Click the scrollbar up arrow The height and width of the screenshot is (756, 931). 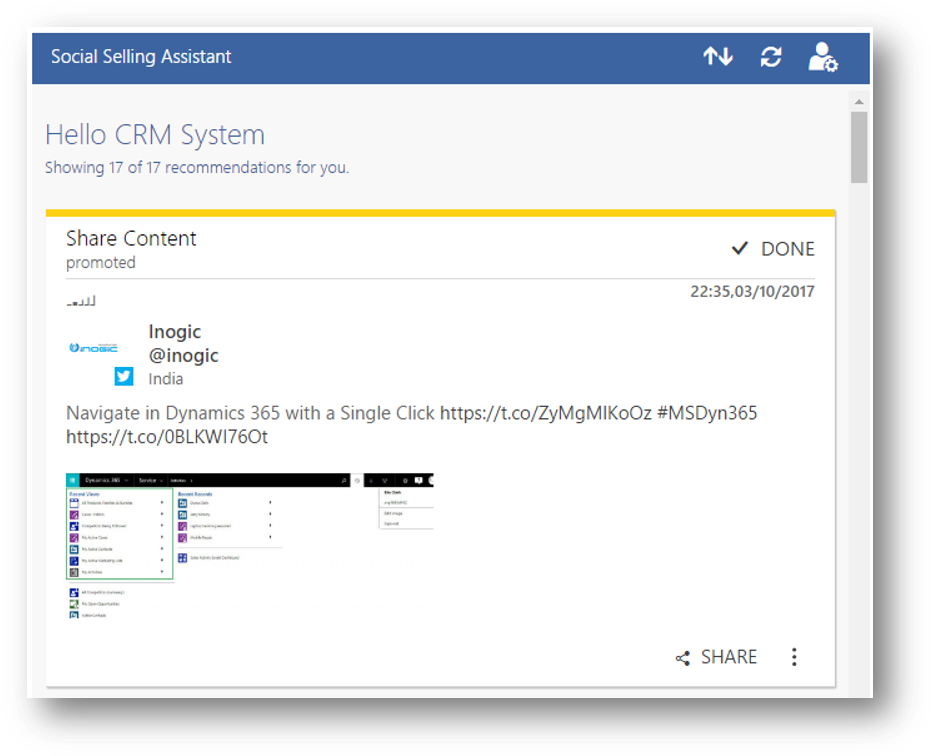coord(859,102)
